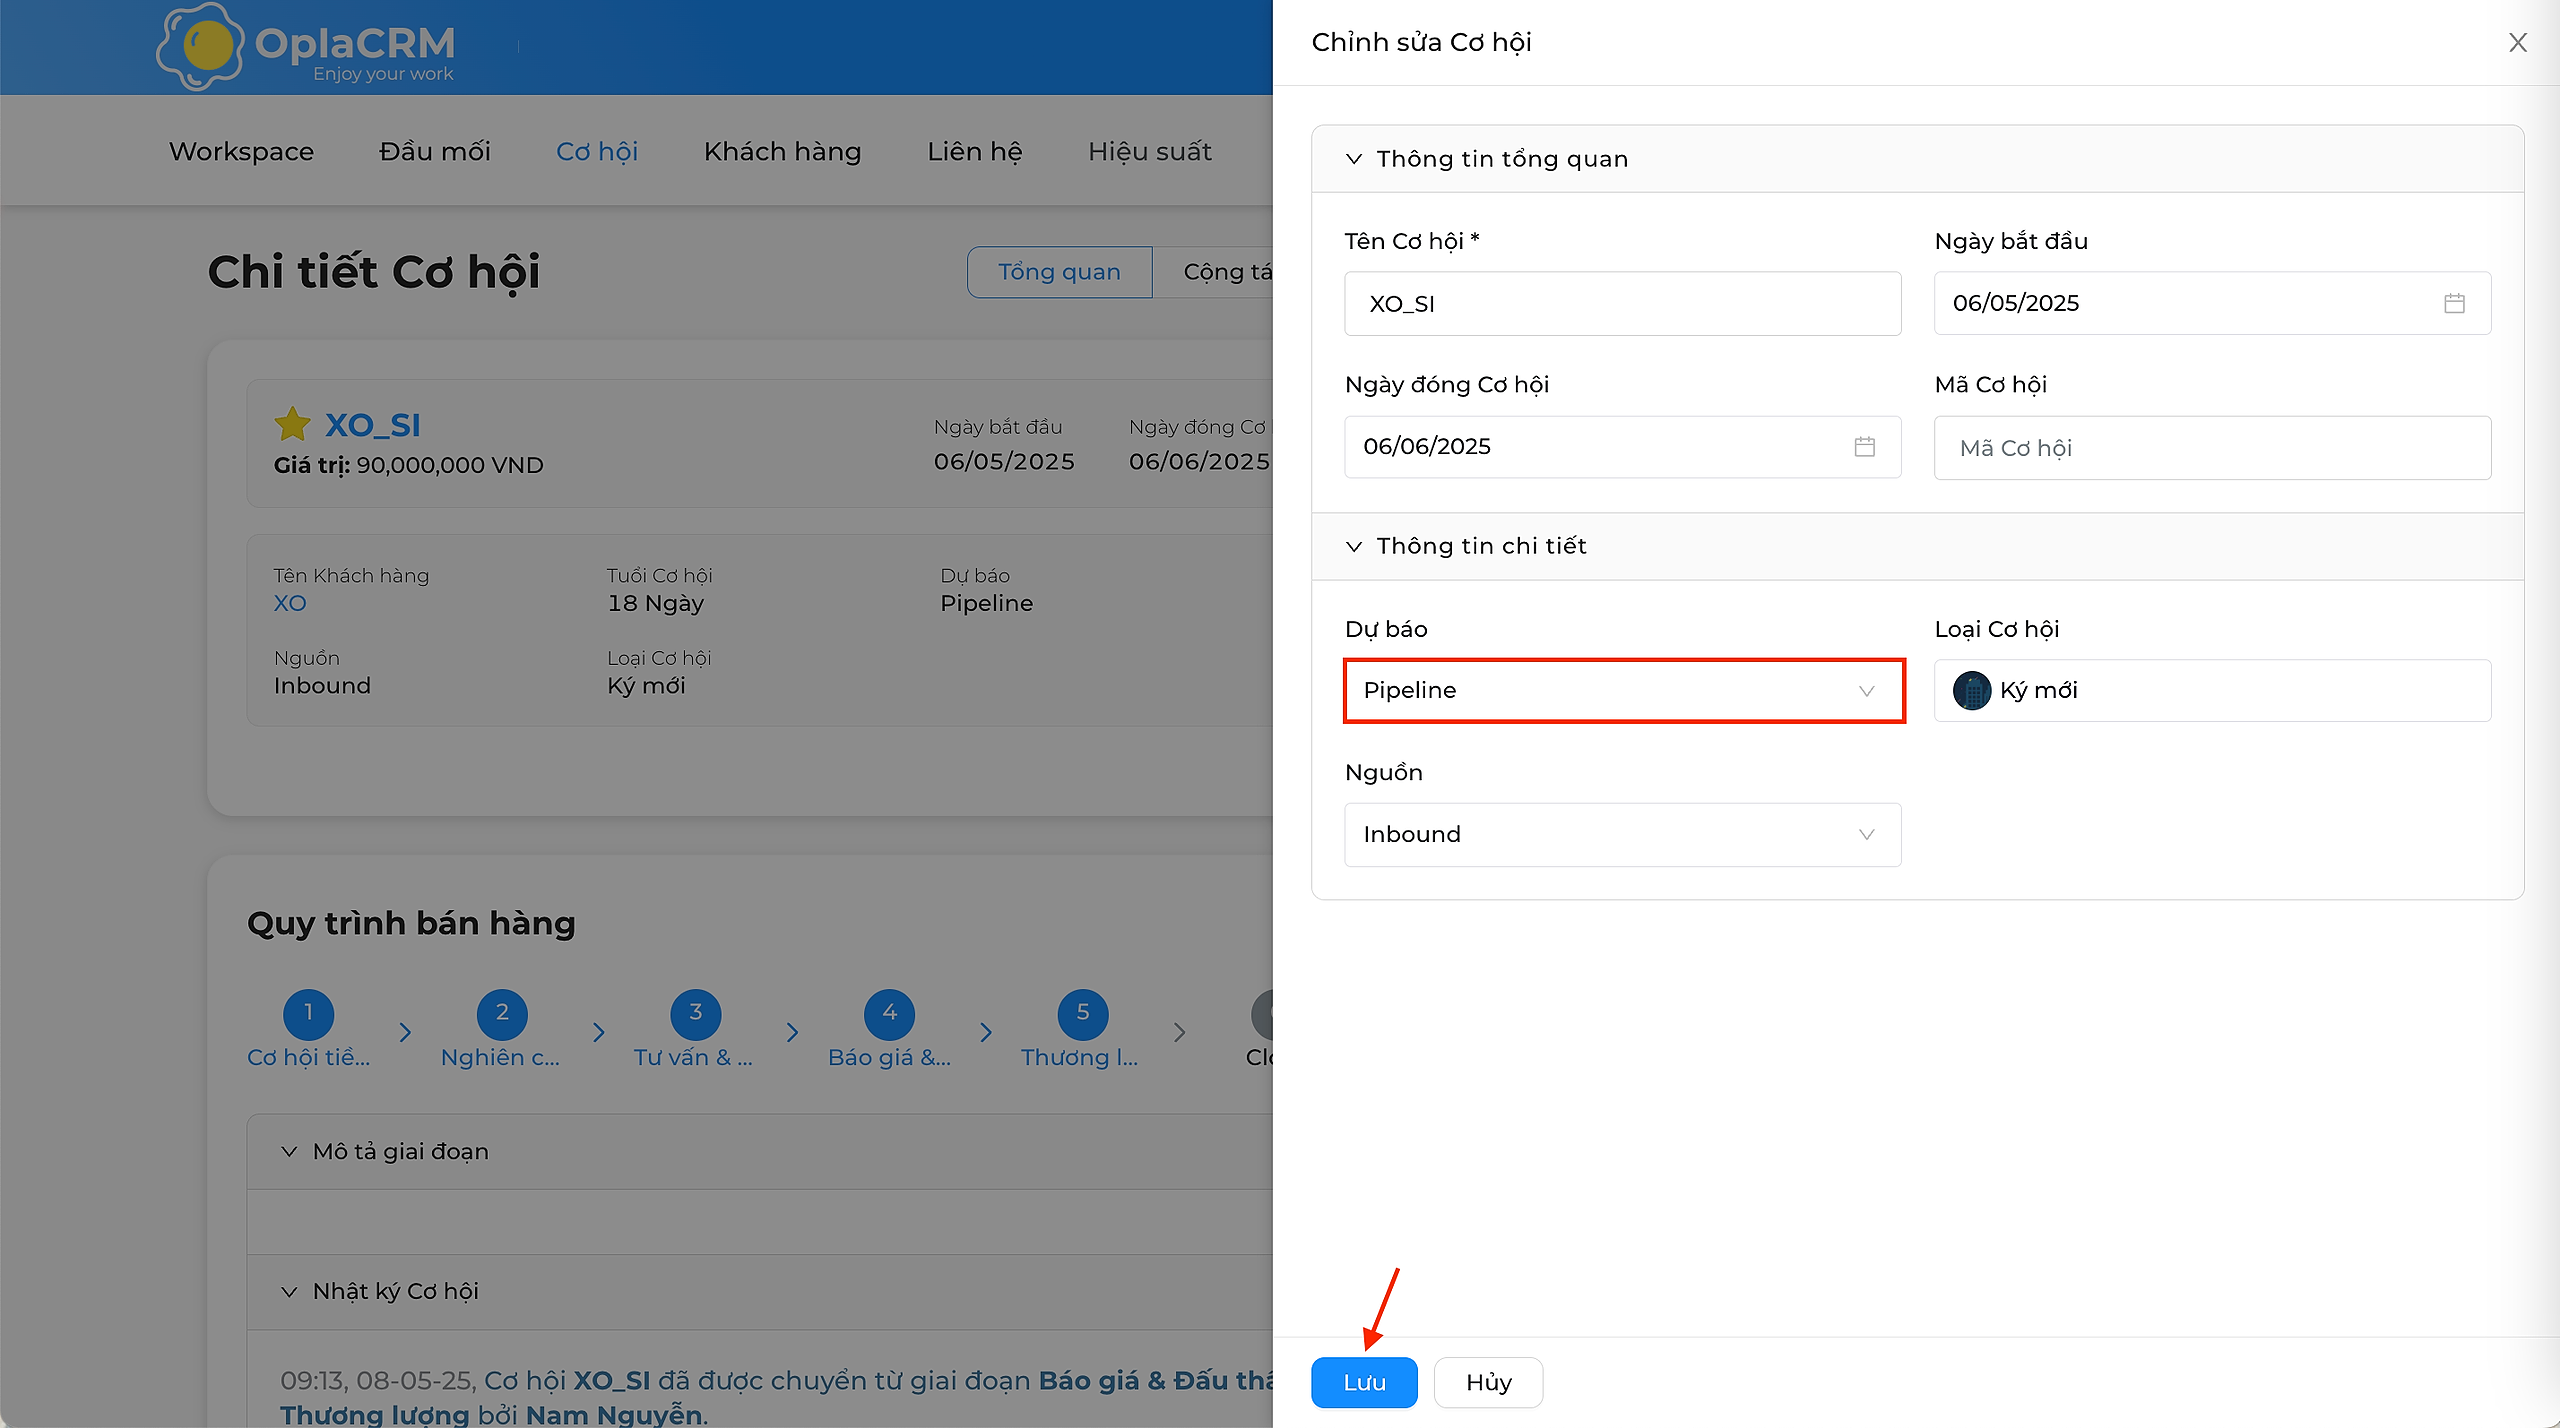
Task: Open the Nguồn Inbound dropdown
Action: [x=1623, y=834]
